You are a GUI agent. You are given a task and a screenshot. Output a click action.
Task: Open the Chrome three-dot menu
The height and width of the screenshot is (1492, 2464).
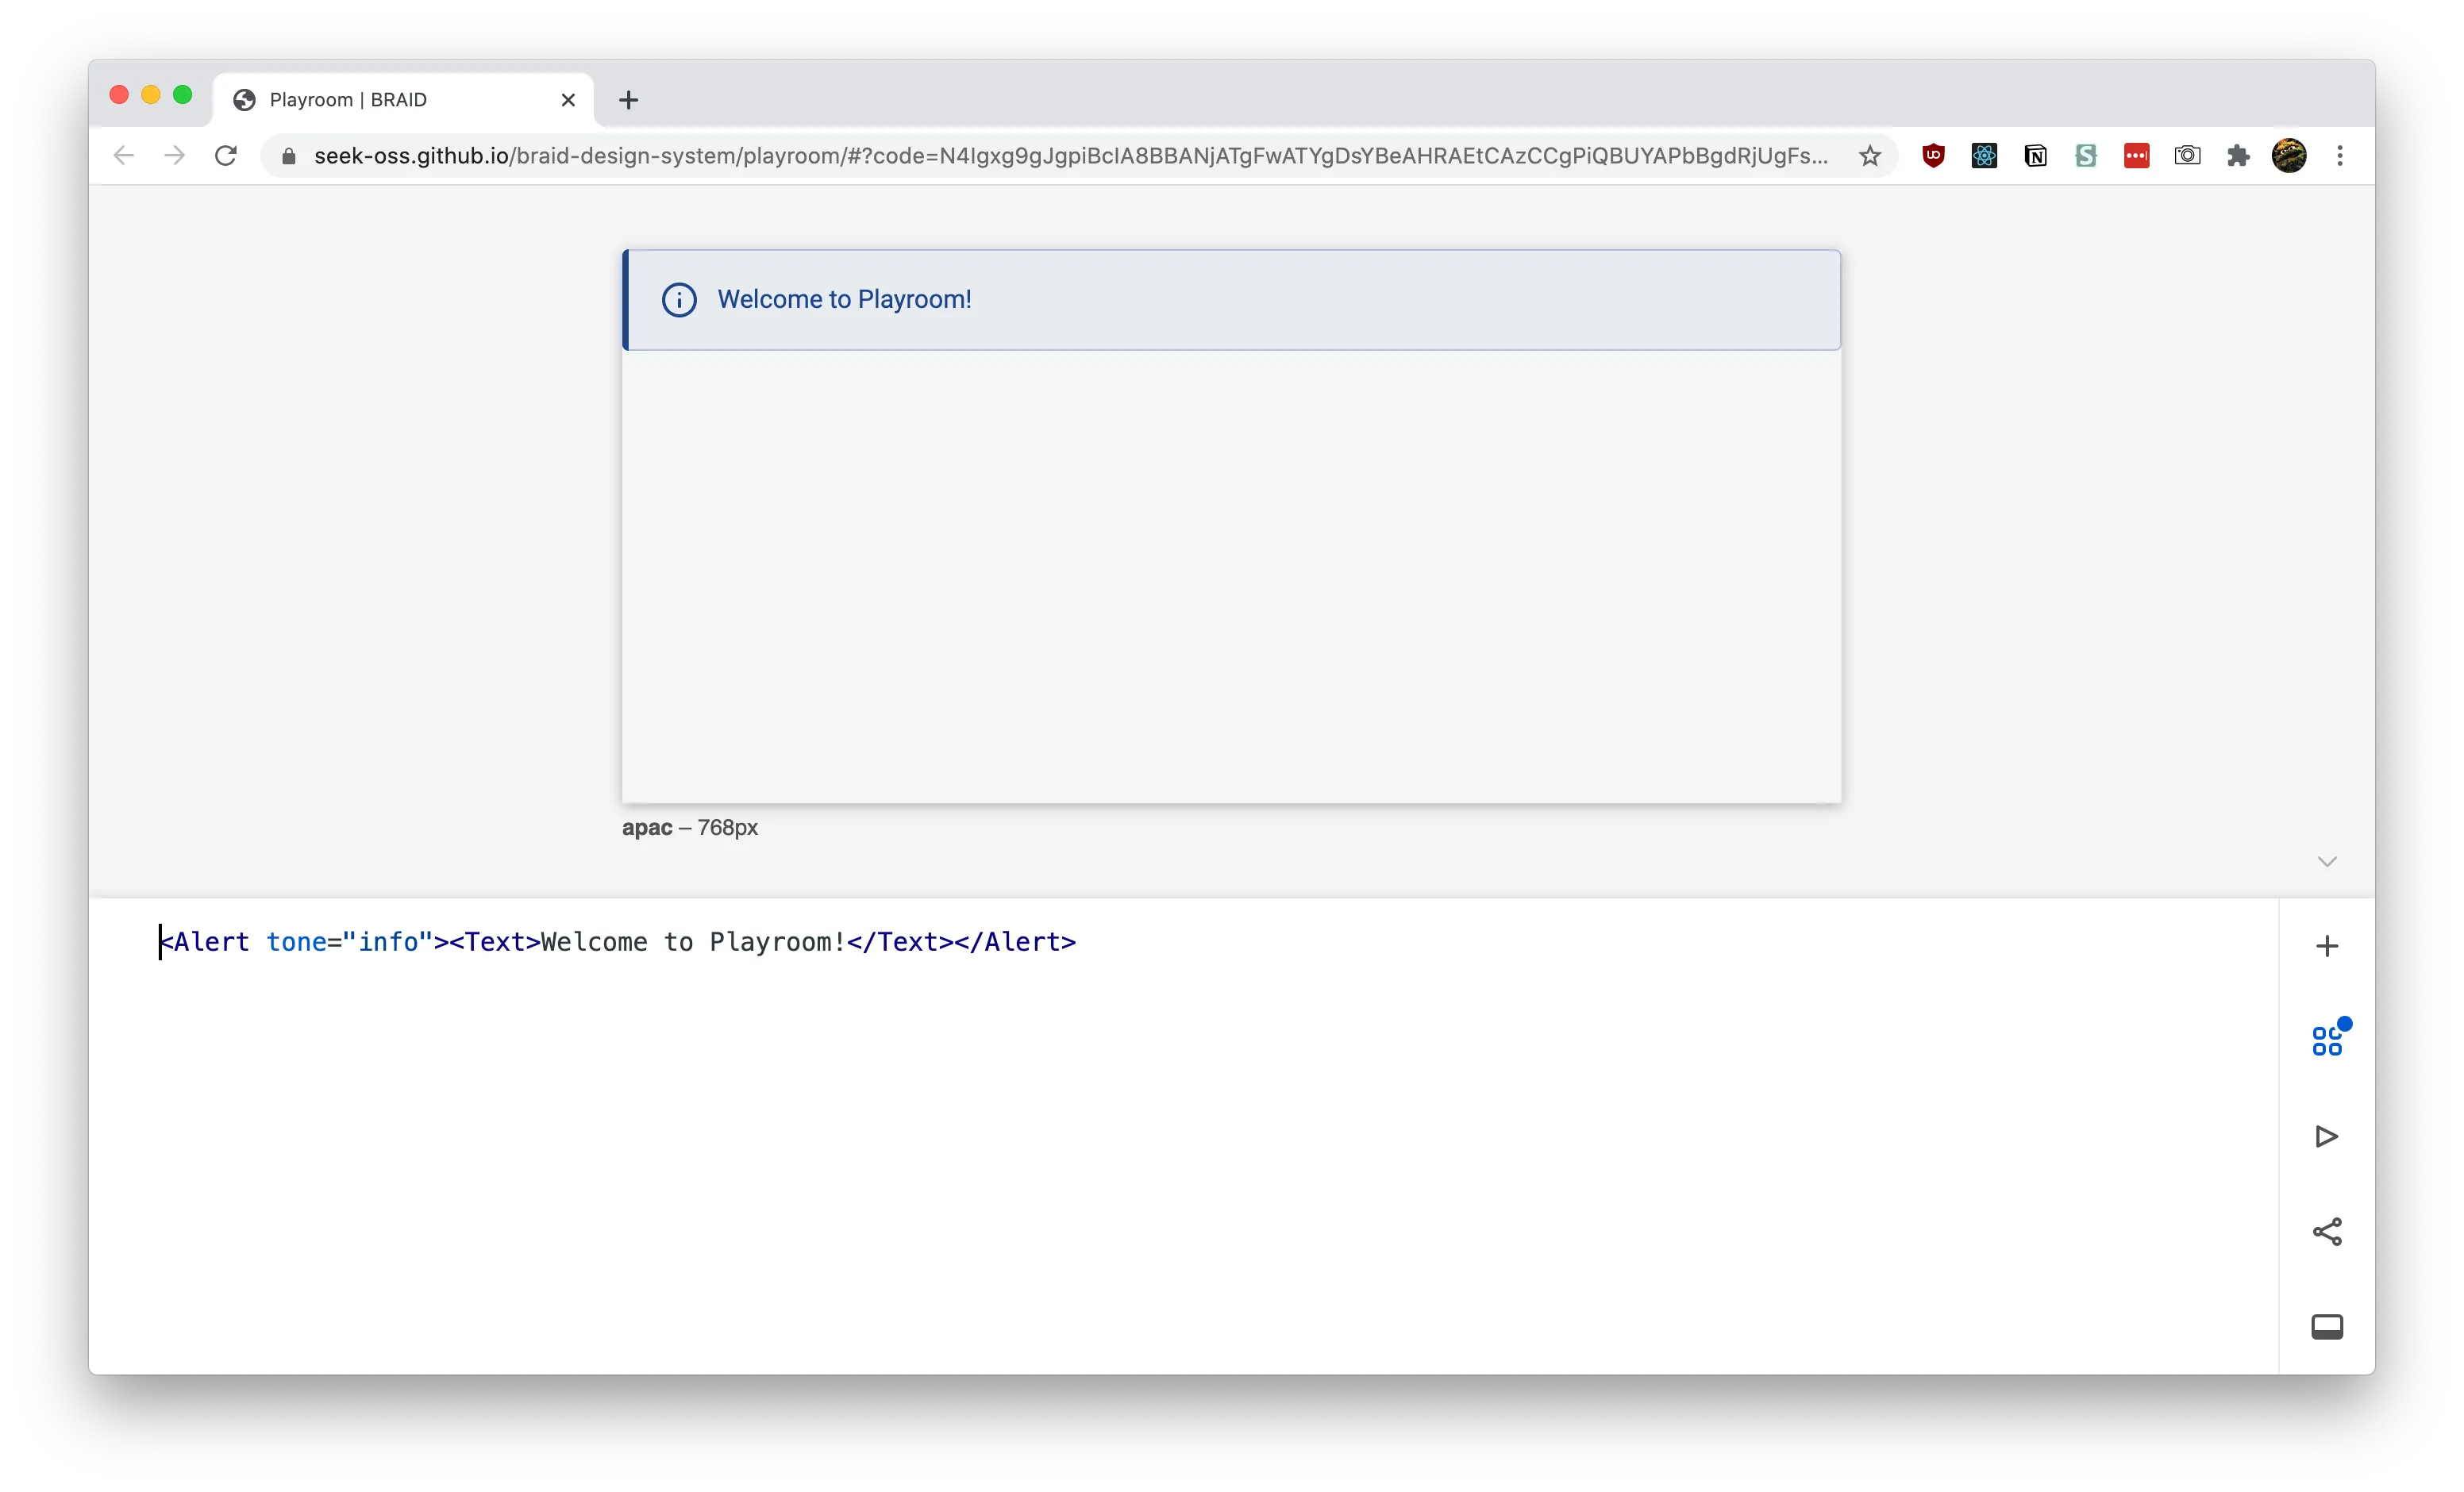(2339, 156)
